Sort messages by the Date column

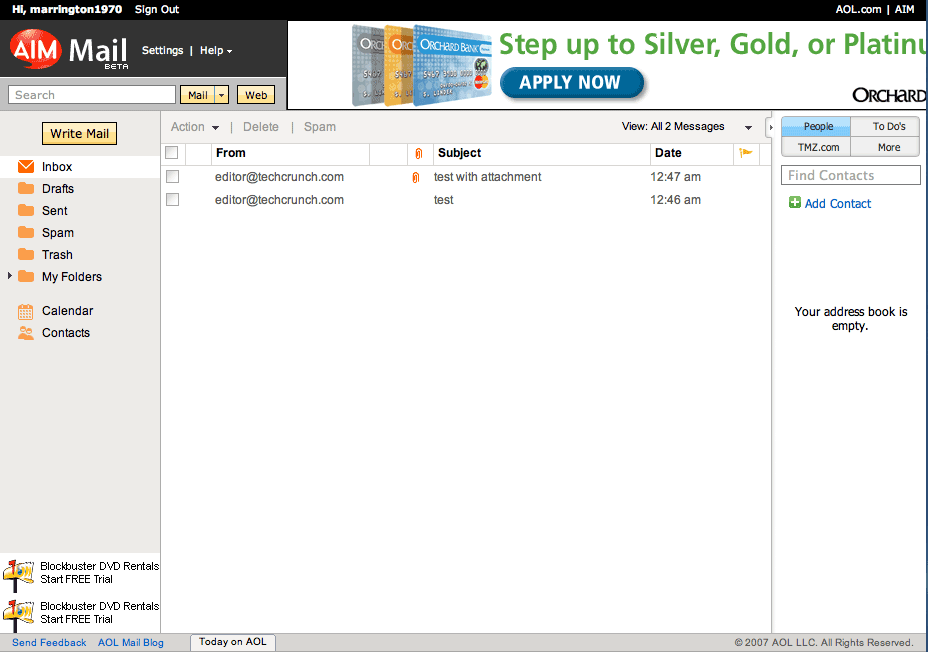(x=668, y=153)
